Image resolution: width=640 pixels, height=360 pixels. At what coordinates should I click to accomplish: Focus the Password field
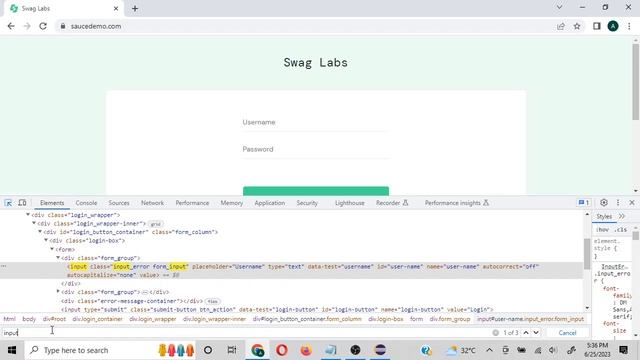point(316,149)
